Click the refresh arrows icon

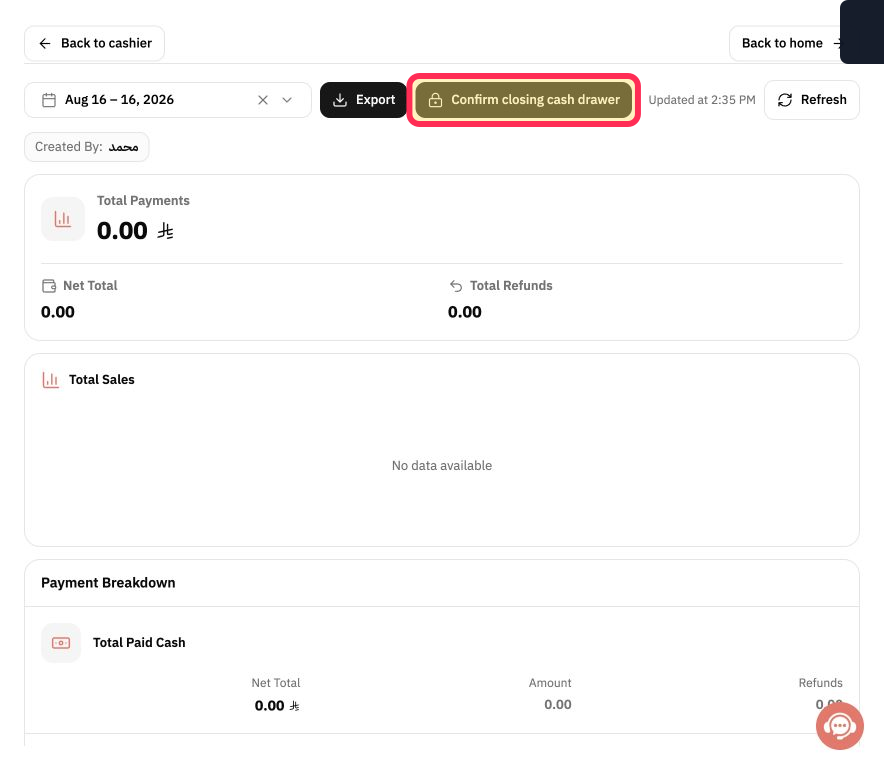pos(785,100)
